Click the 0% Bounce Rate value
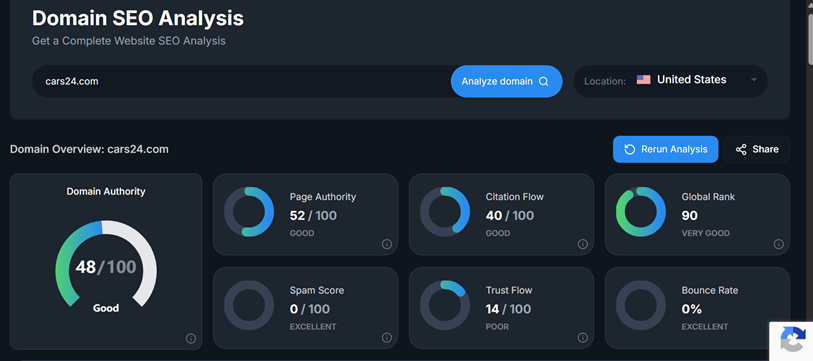Image resolution: width=813 pixels, height=361 pixels. click(x=691, y=309)
